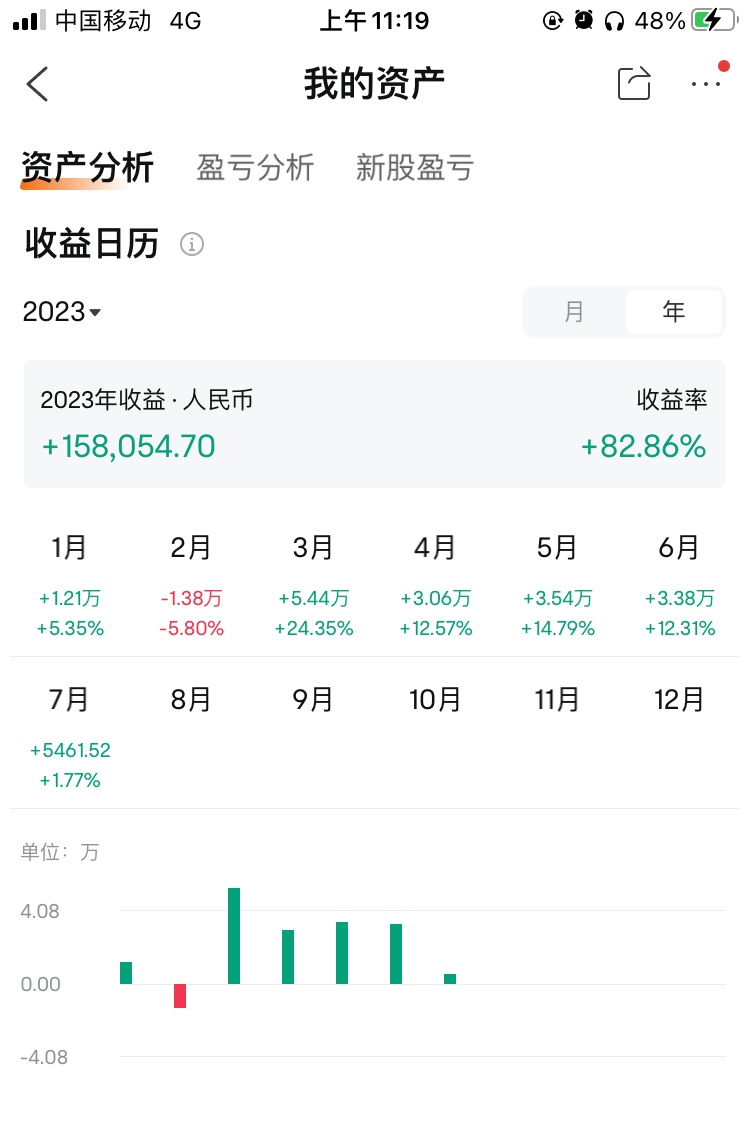
Task: Tap the tallest green bar in chart
Action: (234, 936)
